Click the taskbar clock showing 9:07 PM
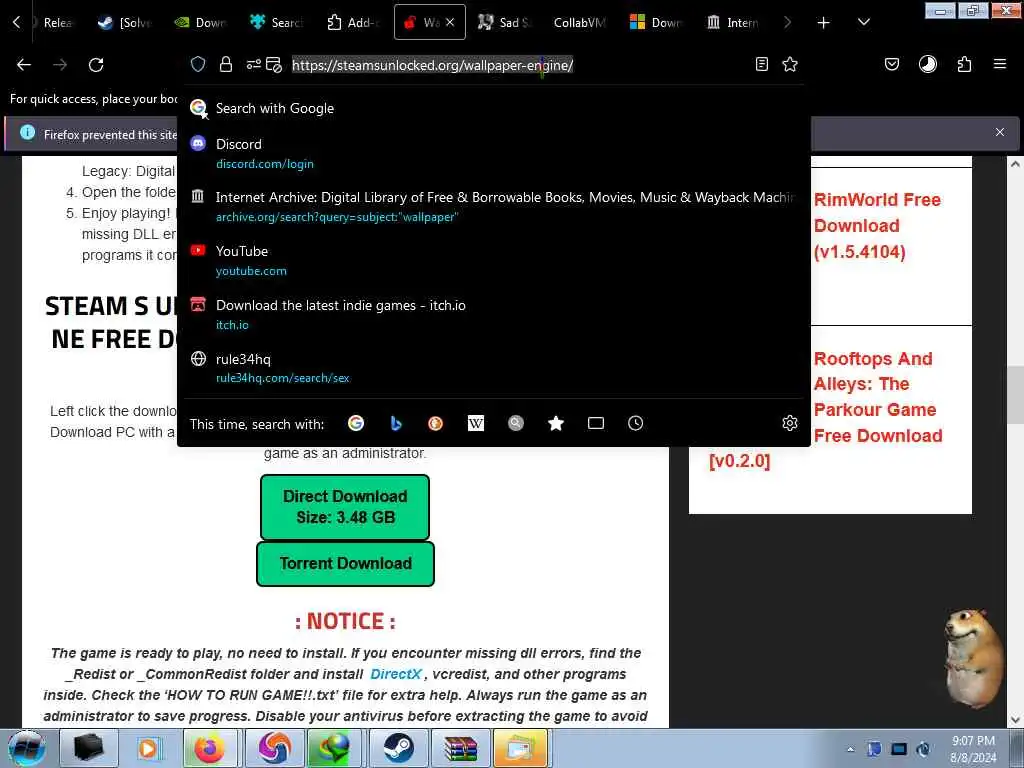1024x768 pixels. pos(973,749)
